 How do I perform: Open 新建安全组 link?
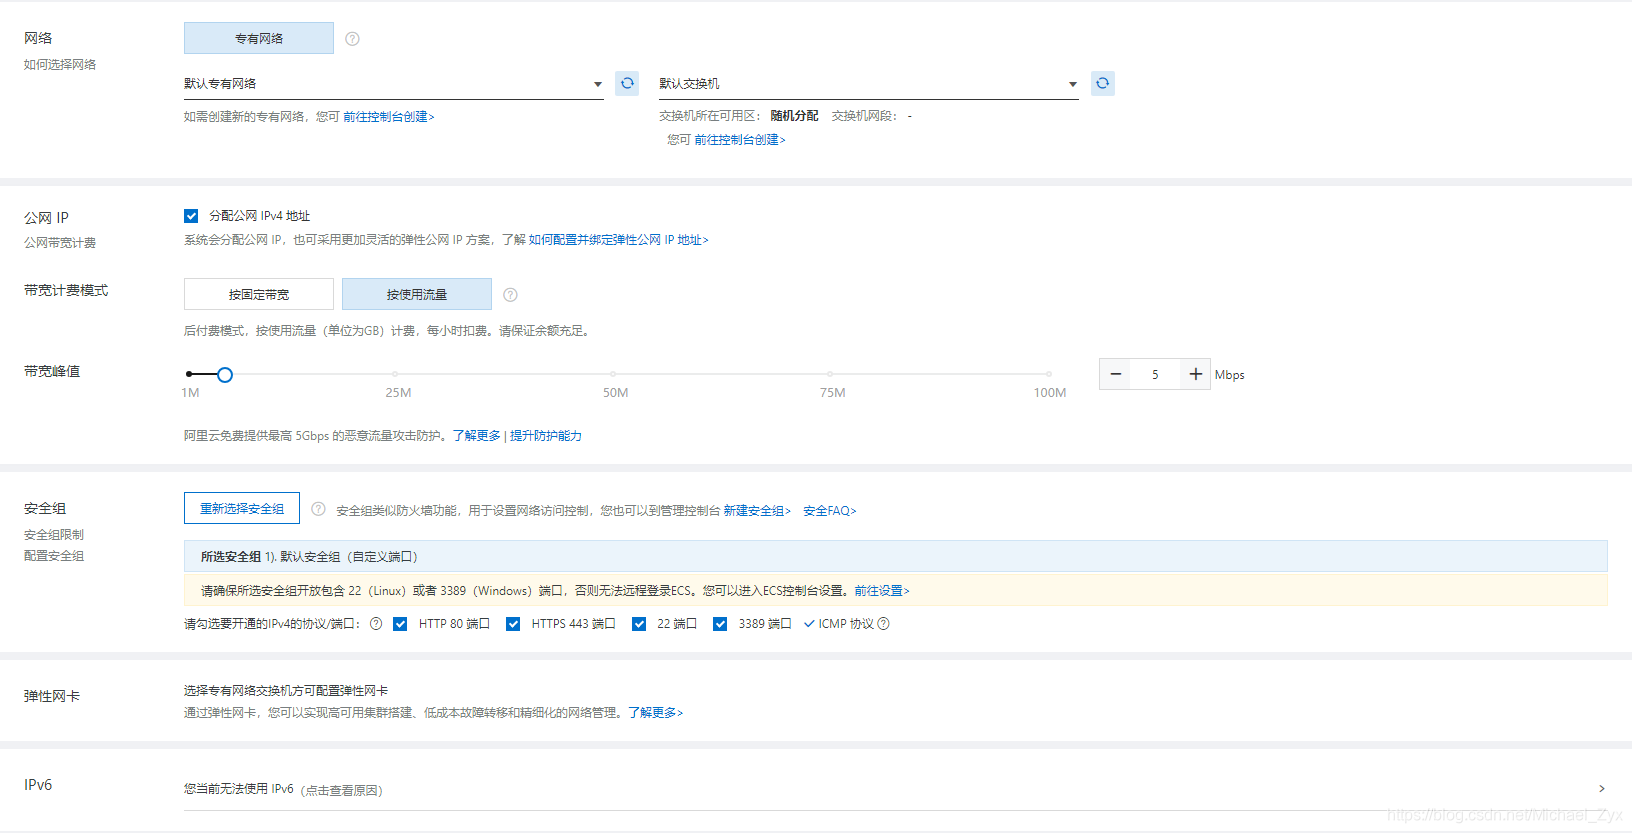[757, 511]
